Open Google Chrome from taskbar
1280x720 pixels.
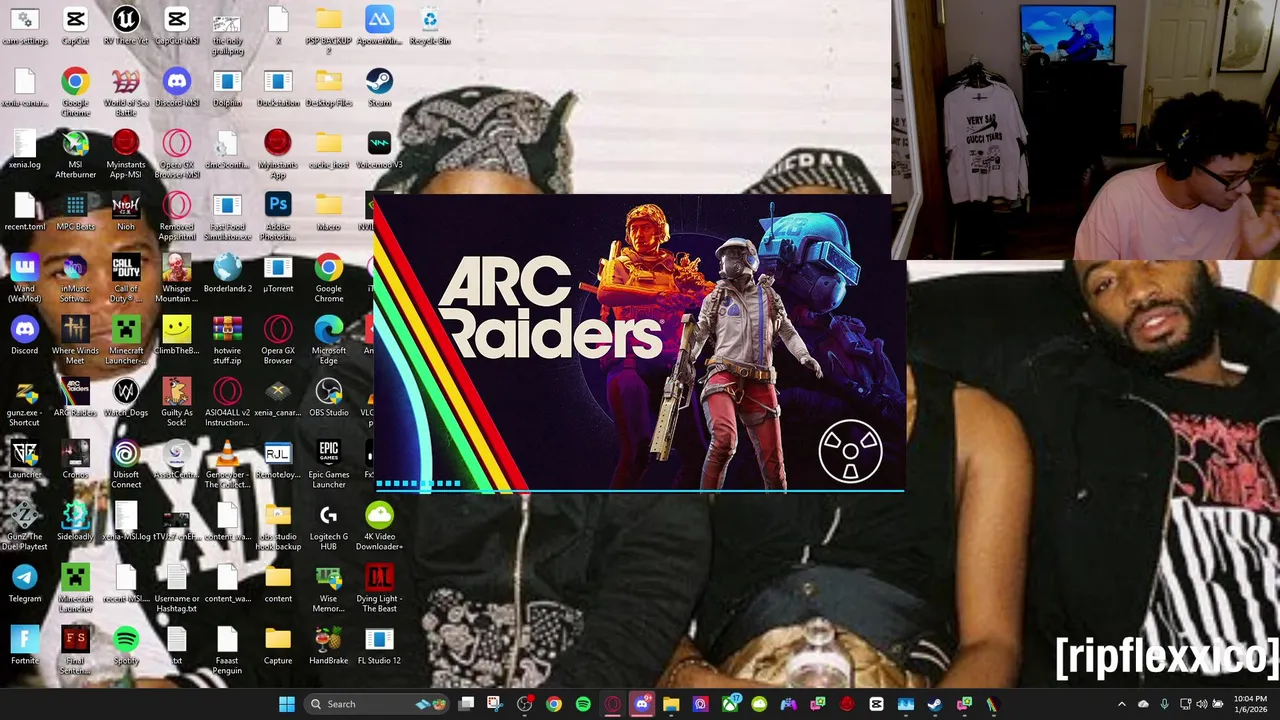coord(553,704)
